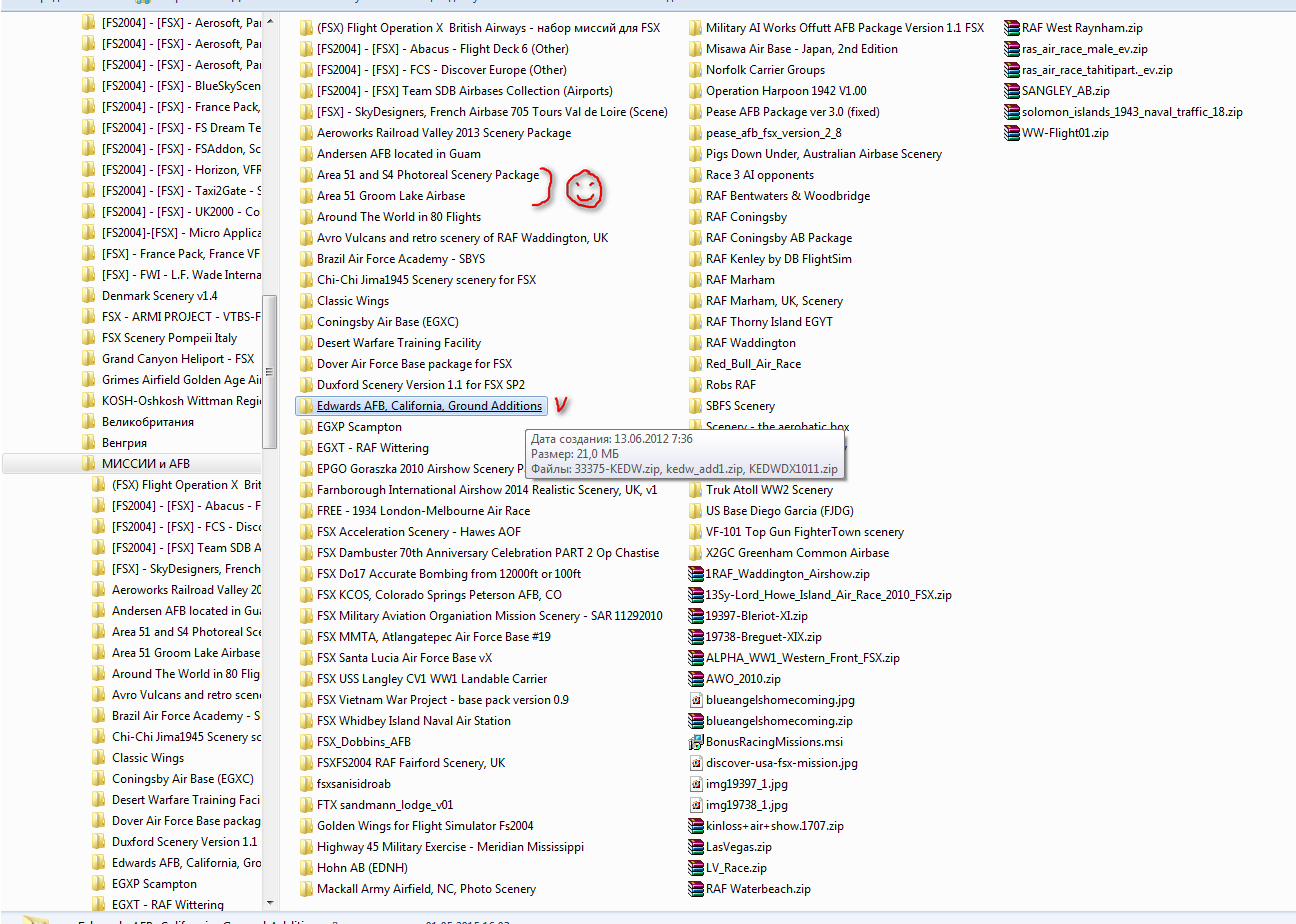Click the FSX_Dobbins_AFB folder icon
This screenshot has height=924, width=1296.
click(307, 742)
